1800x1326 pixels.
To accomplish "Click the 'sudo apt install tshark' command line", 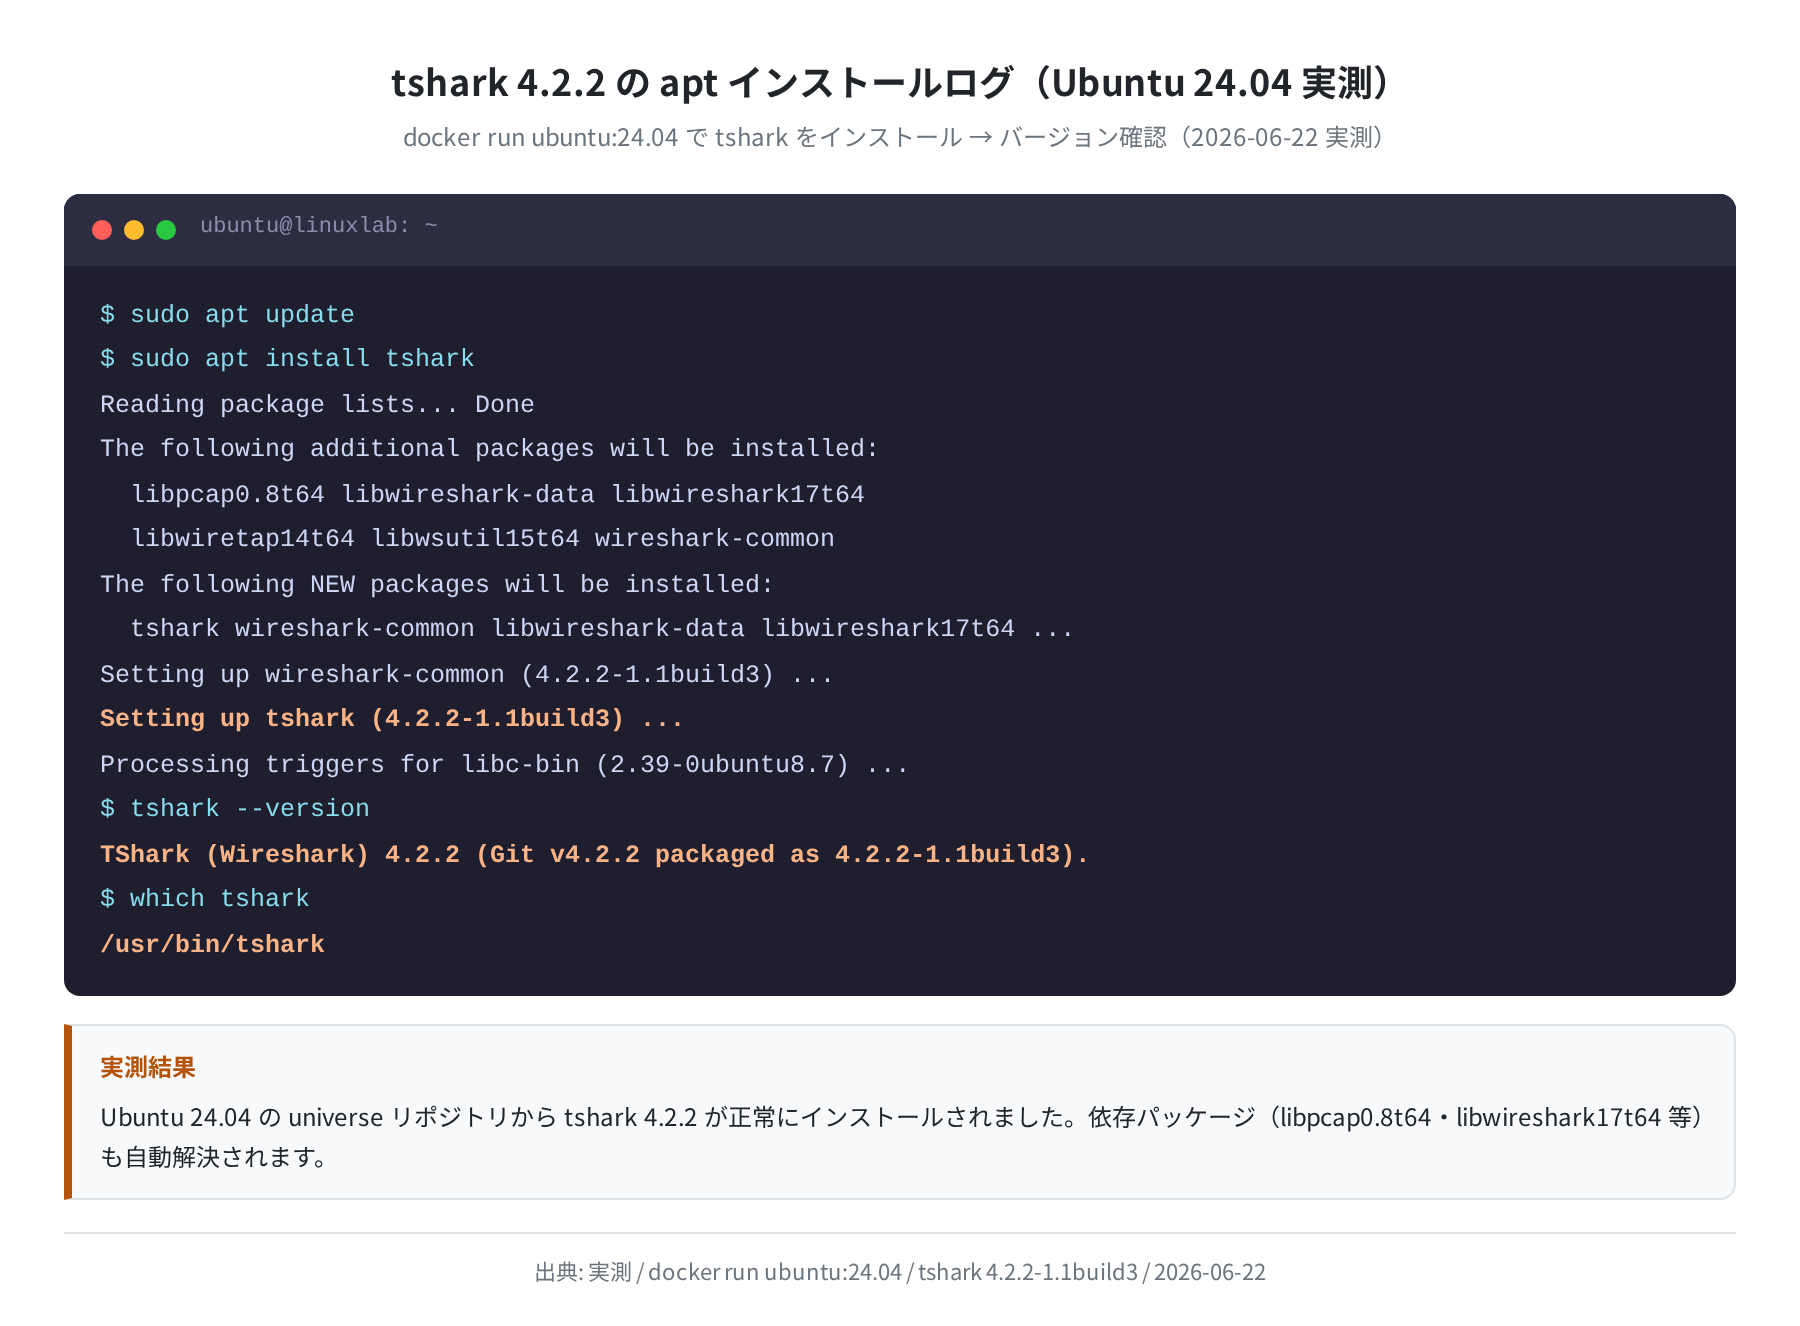I will point(287,358).
